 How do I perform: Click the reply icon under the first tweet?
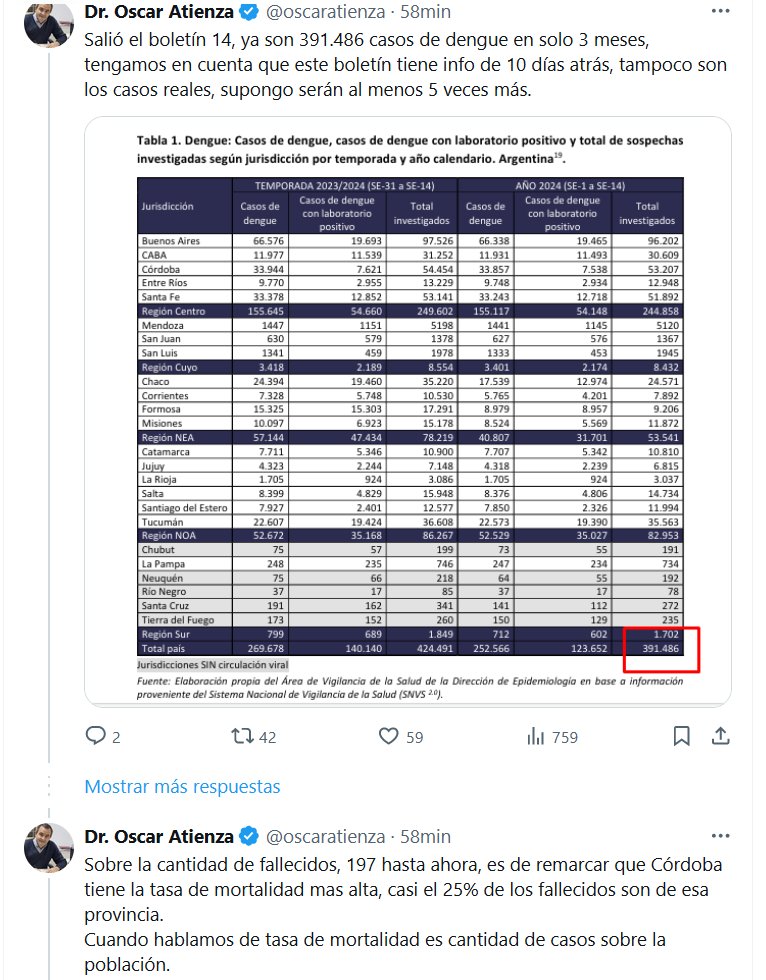click(96, 737)
